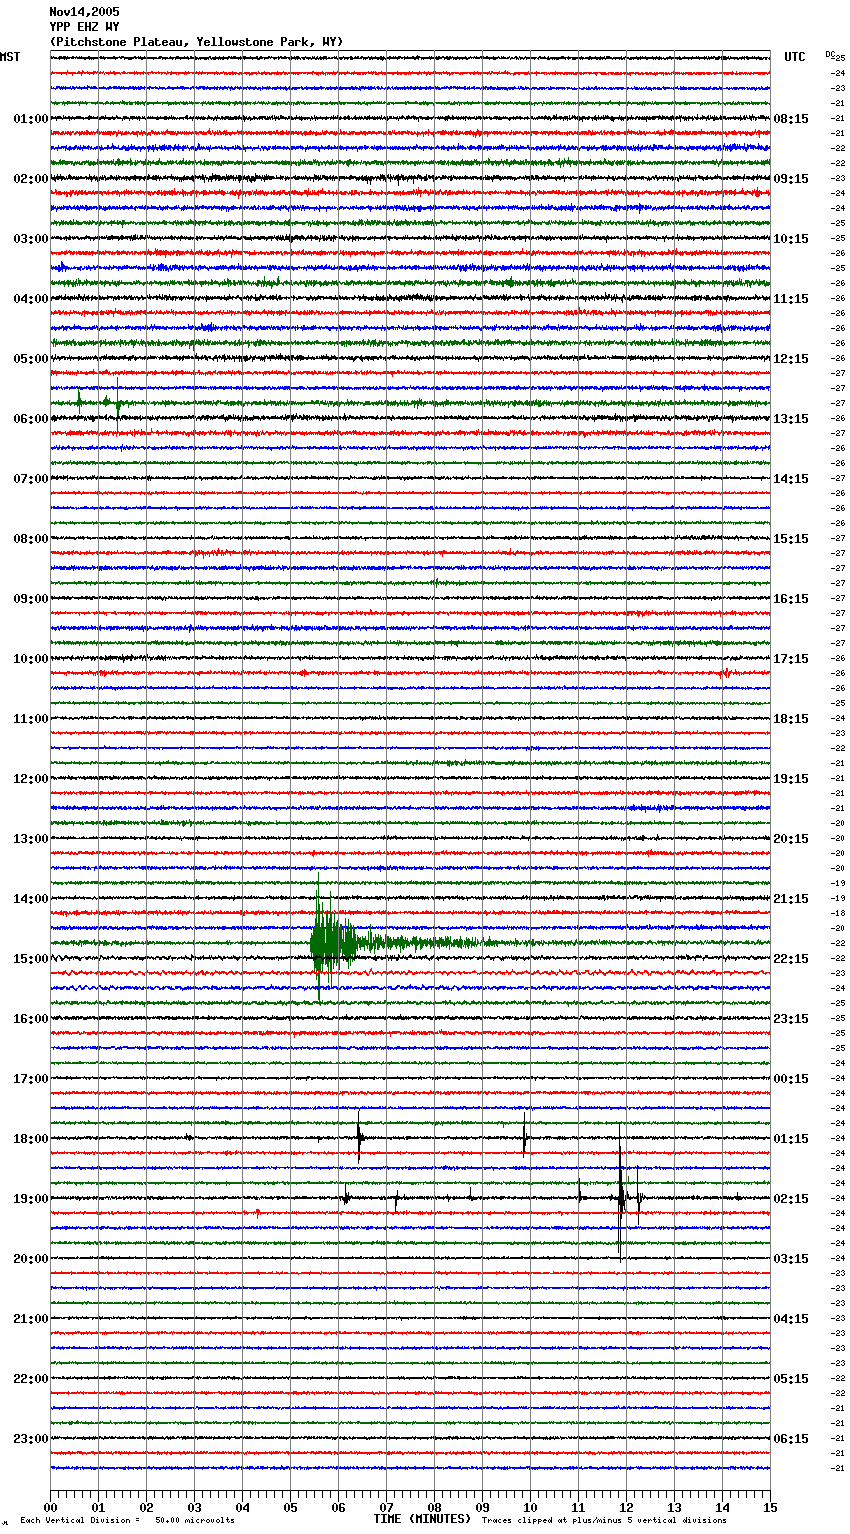Select the 10:00 MST time label
This screenshot has width=850, height=1534.
click(x=31, y=659)
